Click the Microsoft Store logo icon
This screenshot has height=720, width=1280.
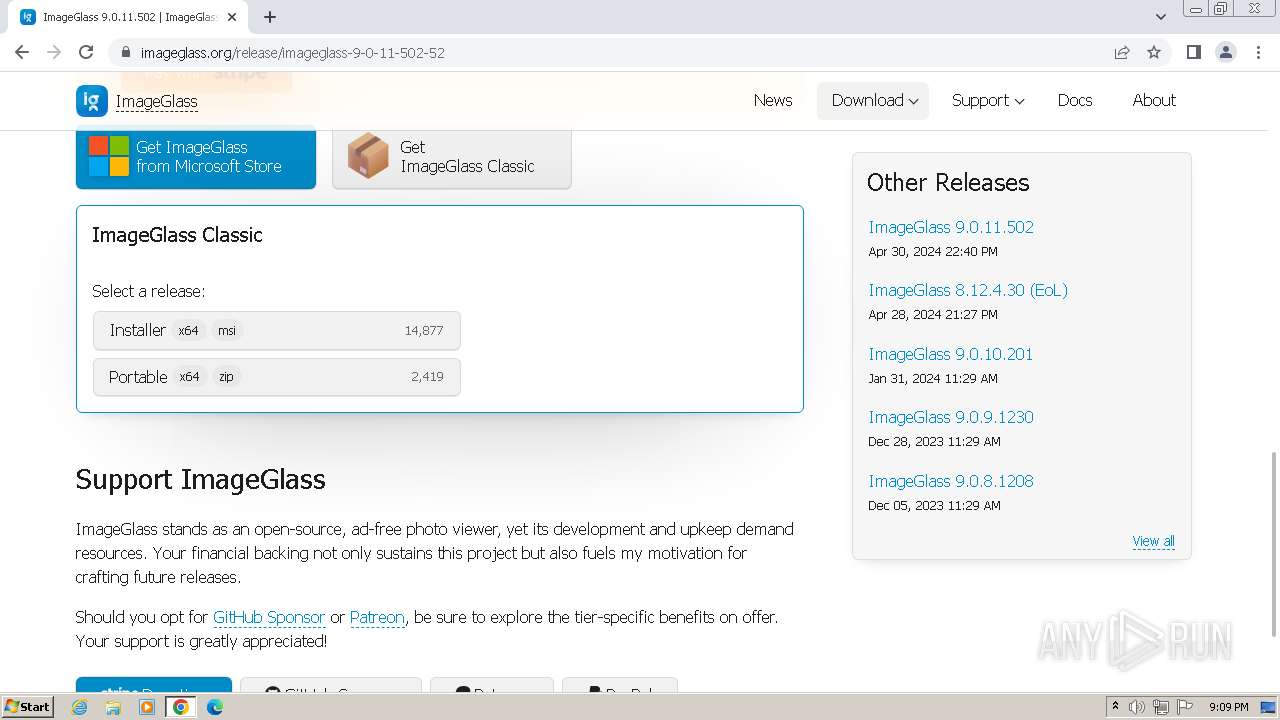109,156
